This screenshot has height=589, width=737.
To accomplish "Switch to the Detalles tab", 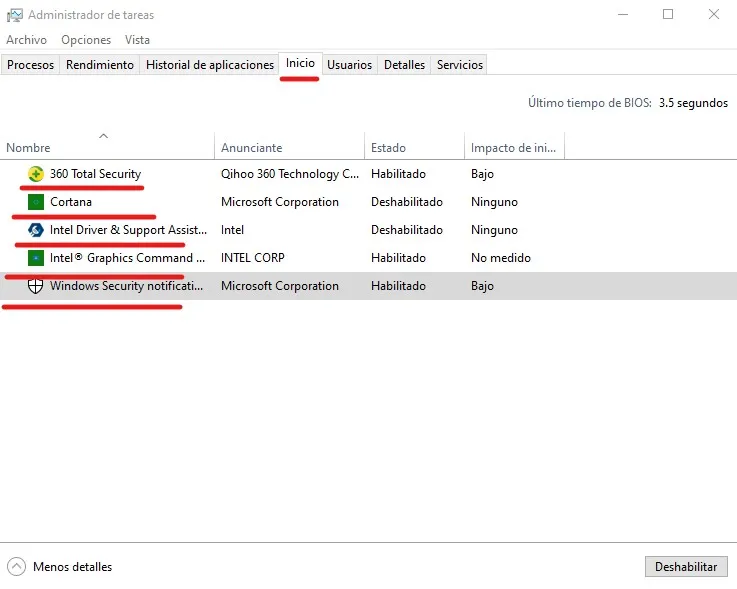I will pyautogui.click(x=404, y=64).
